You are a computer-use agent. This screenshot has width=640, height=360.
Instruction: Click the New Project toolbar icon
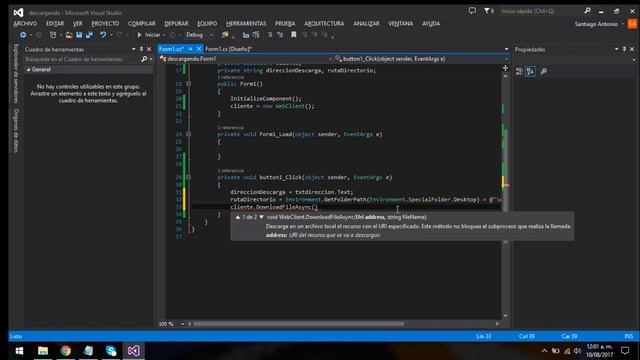(x=53, y=35)
